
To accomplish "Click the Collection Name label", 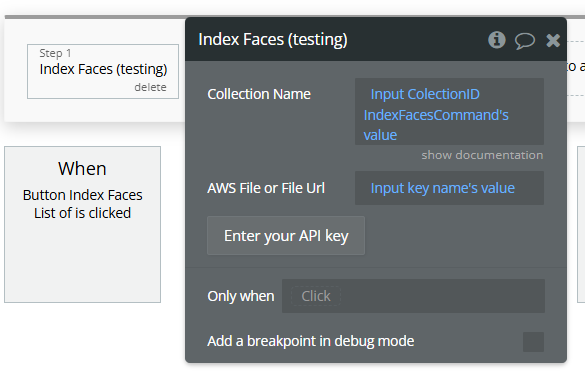I will (x=259, y=94).
